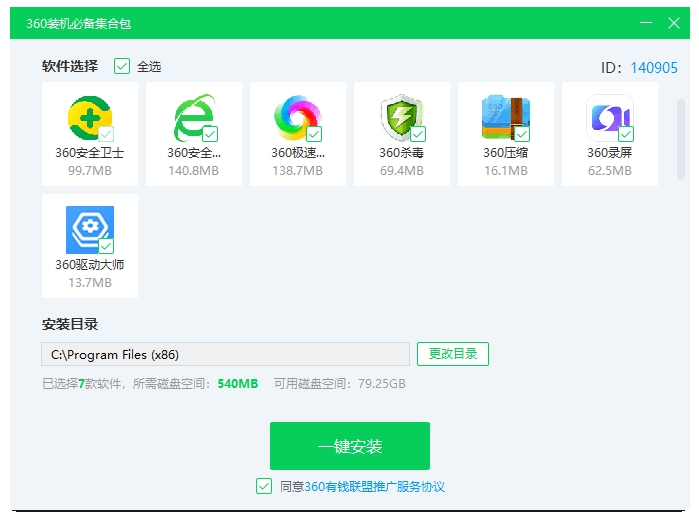Click the software list vertical scrollbar
This screenshot has width=699, height=519.
click(681, 139)
